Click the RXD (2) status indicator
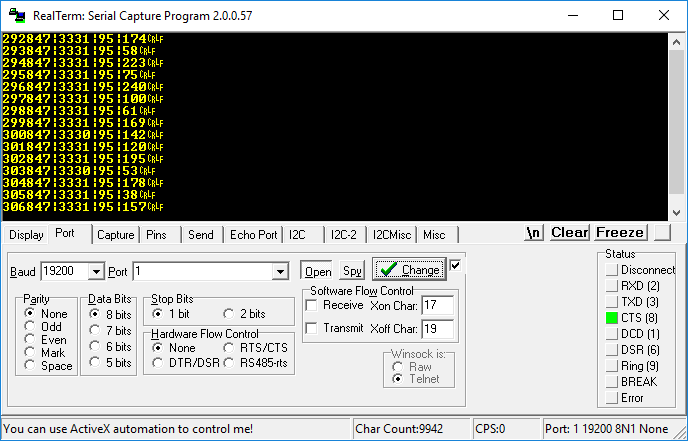 [612, 286]
